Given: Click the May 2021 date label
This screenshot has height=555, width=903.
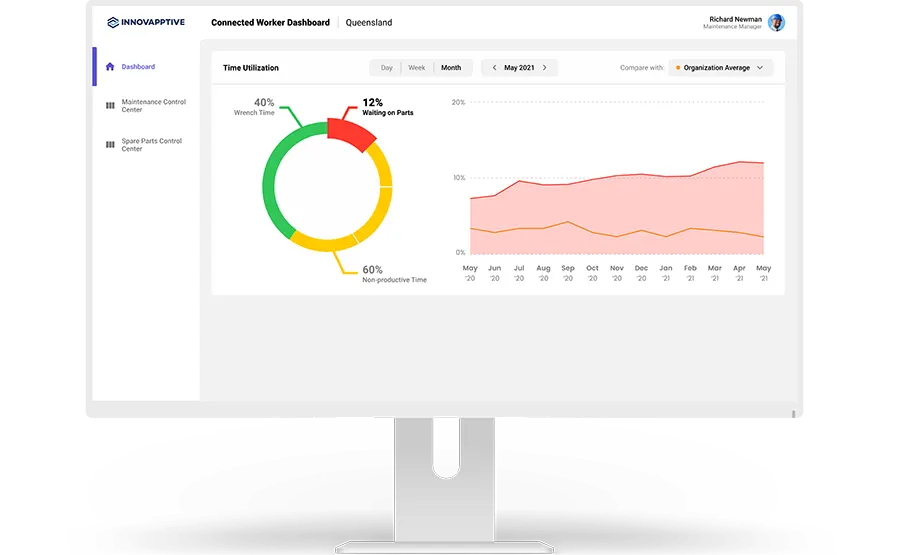Looking at the screenshot, I should tap(519, 68).
